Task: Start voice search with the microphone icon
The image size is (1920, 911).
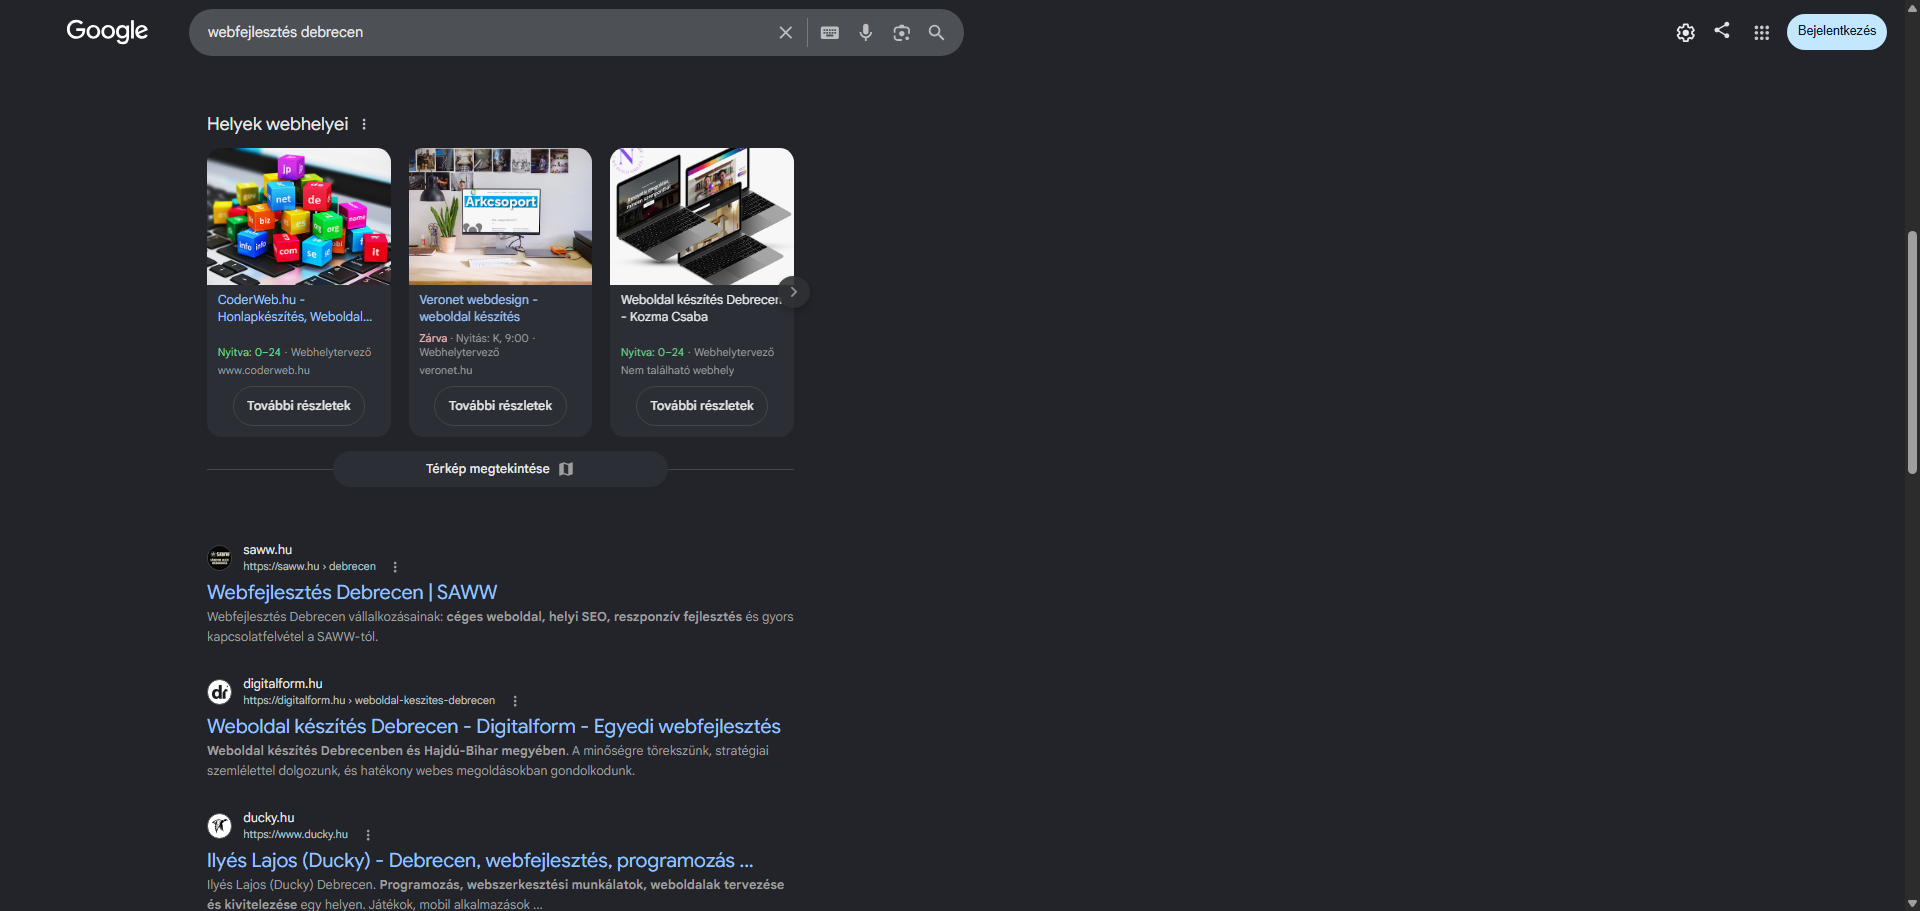Action: coord(866,32)
